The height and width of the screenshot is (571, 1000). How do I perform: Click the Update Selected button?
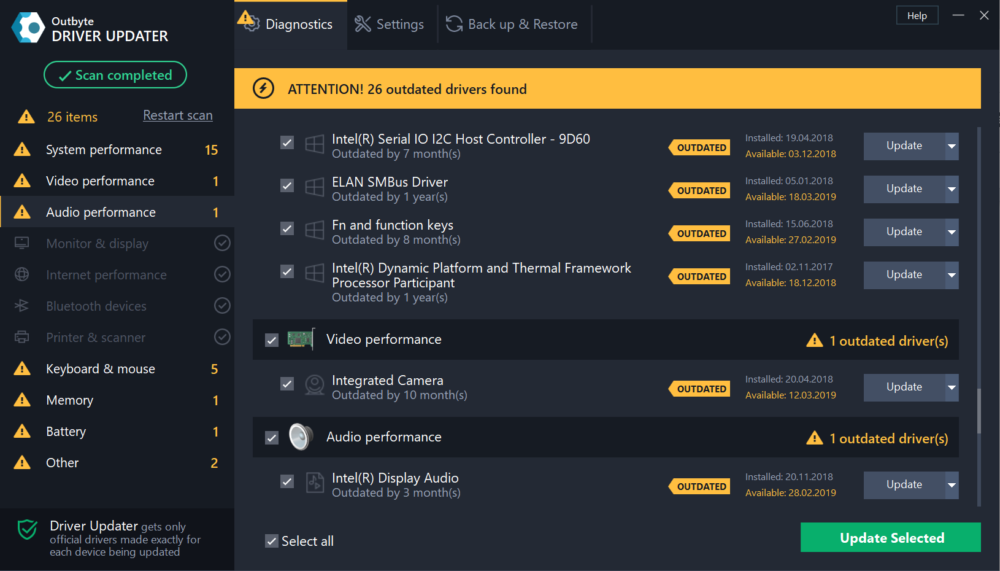click(890, 538)
